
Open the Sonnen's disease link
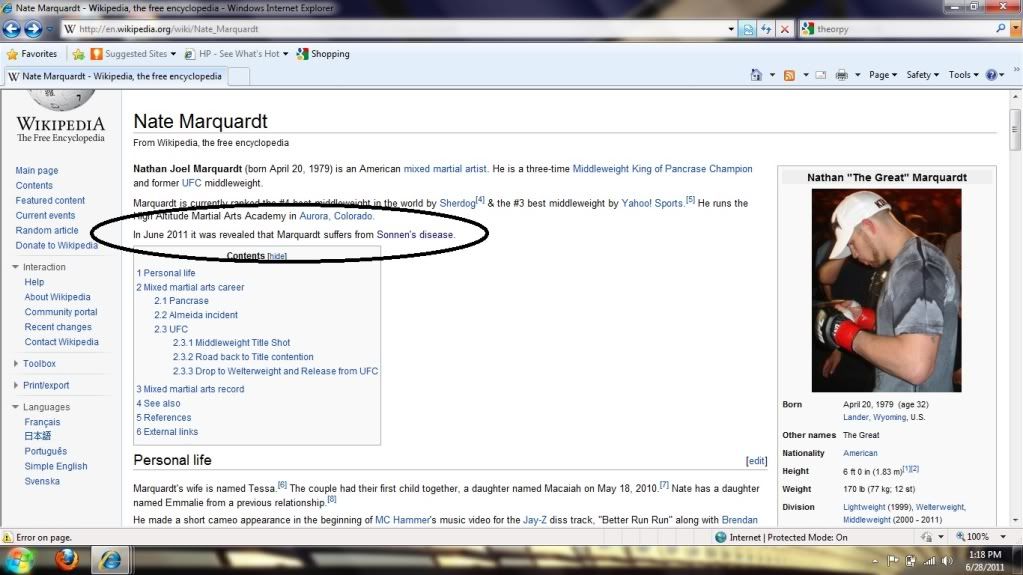coord(415,235)
